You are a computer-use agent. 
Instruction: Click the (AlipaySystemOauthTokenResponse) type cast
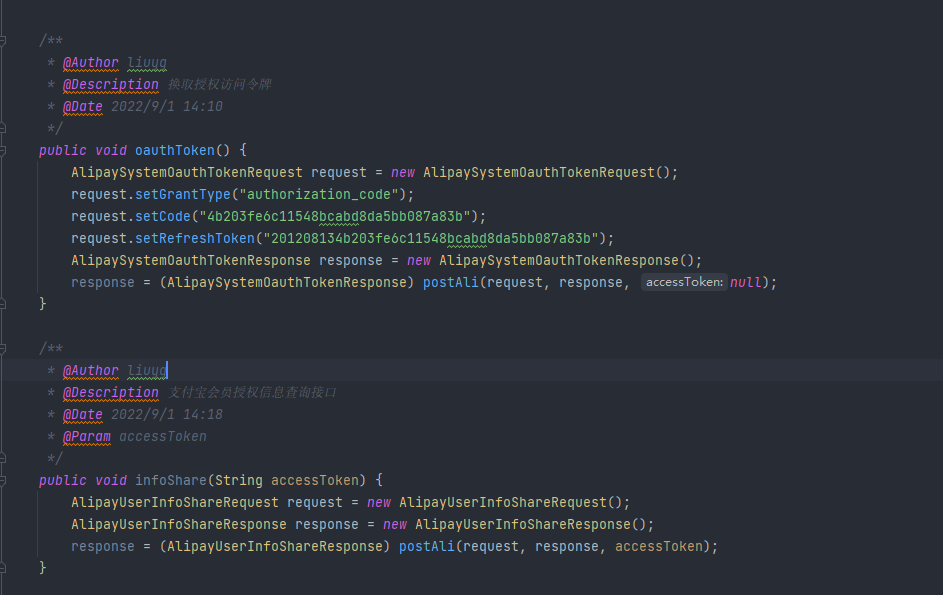(287, 282)
